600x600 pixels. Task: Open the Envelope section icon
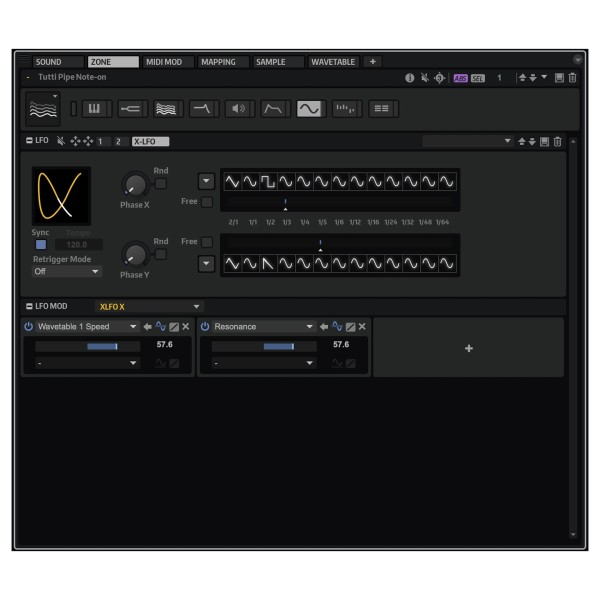[273, 109]
